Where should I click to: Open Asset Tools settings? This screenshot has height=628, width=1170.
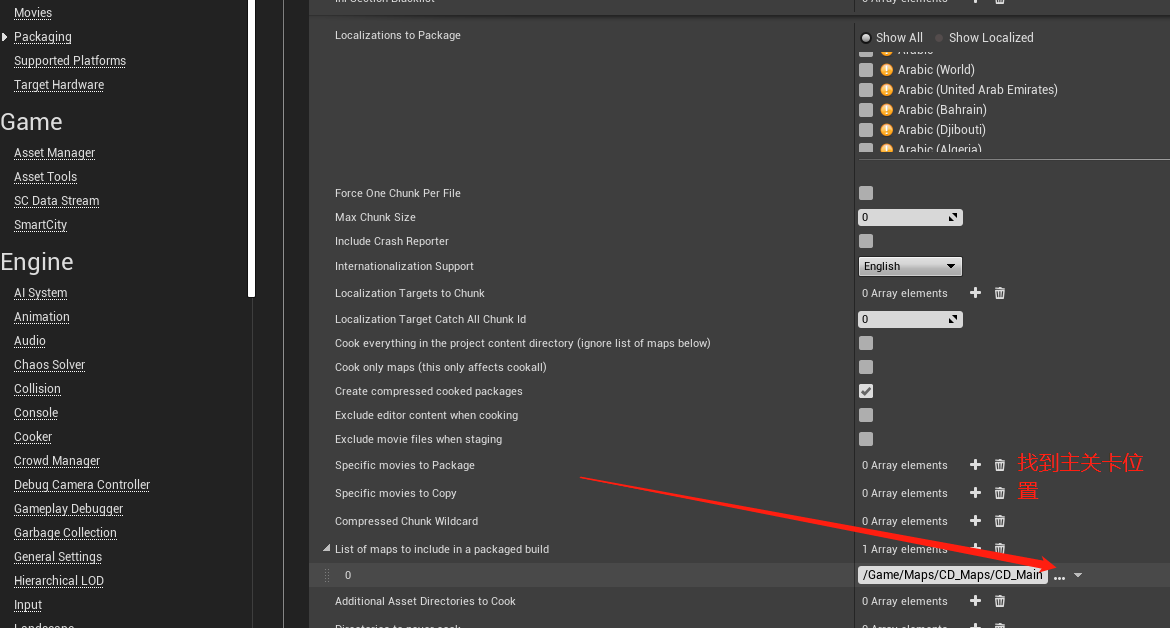[x=46, y=177]
